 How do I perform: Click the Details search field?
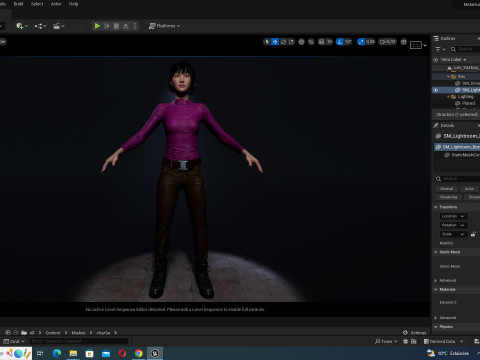tap(457, 179)
